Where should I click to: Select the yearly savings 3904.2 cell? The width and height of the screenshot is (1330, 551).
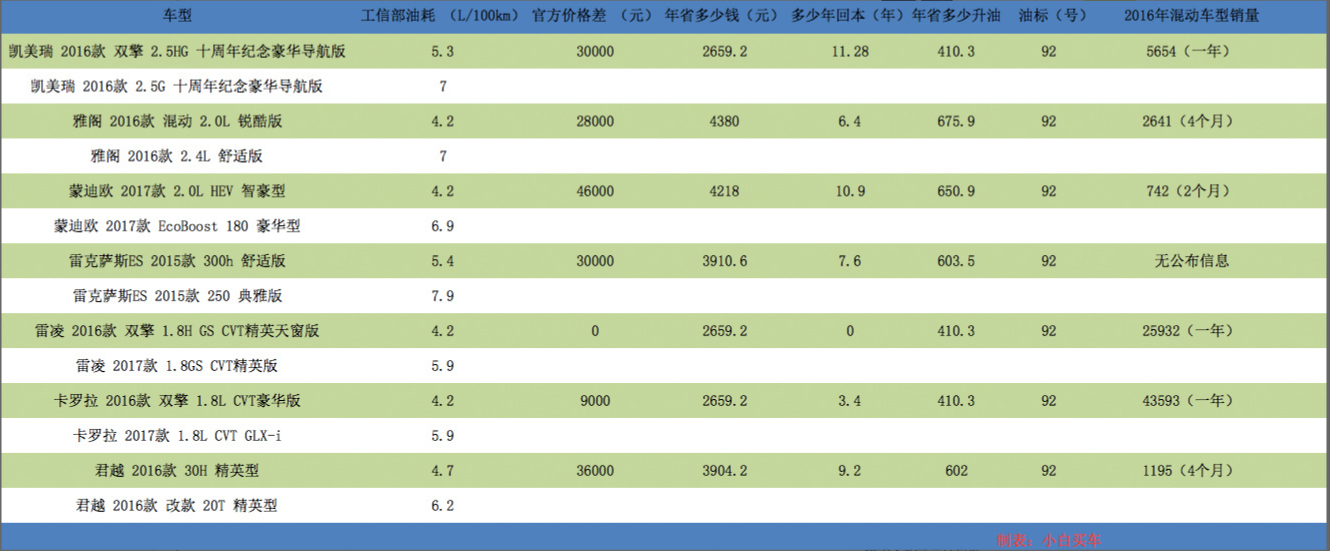(722, 471)
